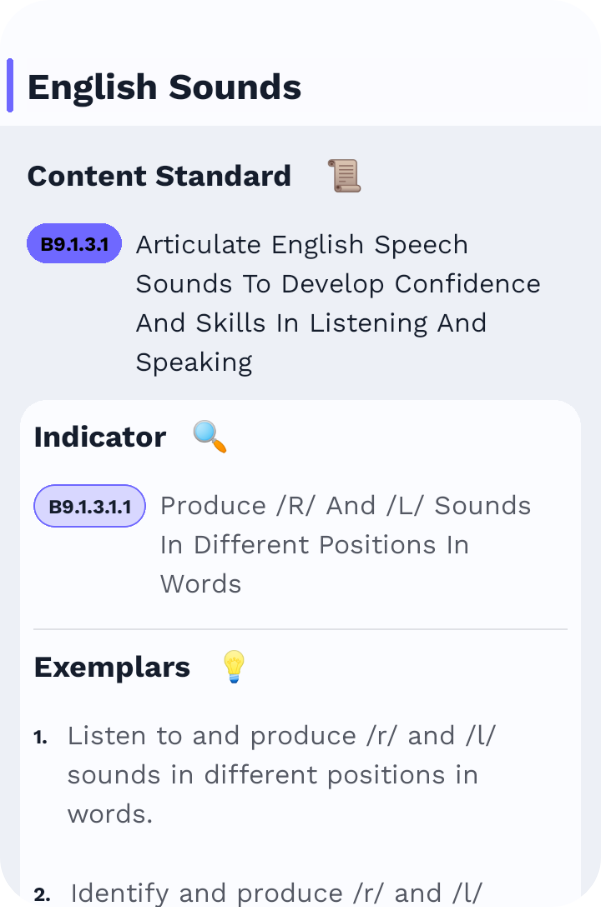The height and width of the screenshot is (907, 601).
Task: Click the magnifying glass icon beside Indicator
Action: coord(210,437)
